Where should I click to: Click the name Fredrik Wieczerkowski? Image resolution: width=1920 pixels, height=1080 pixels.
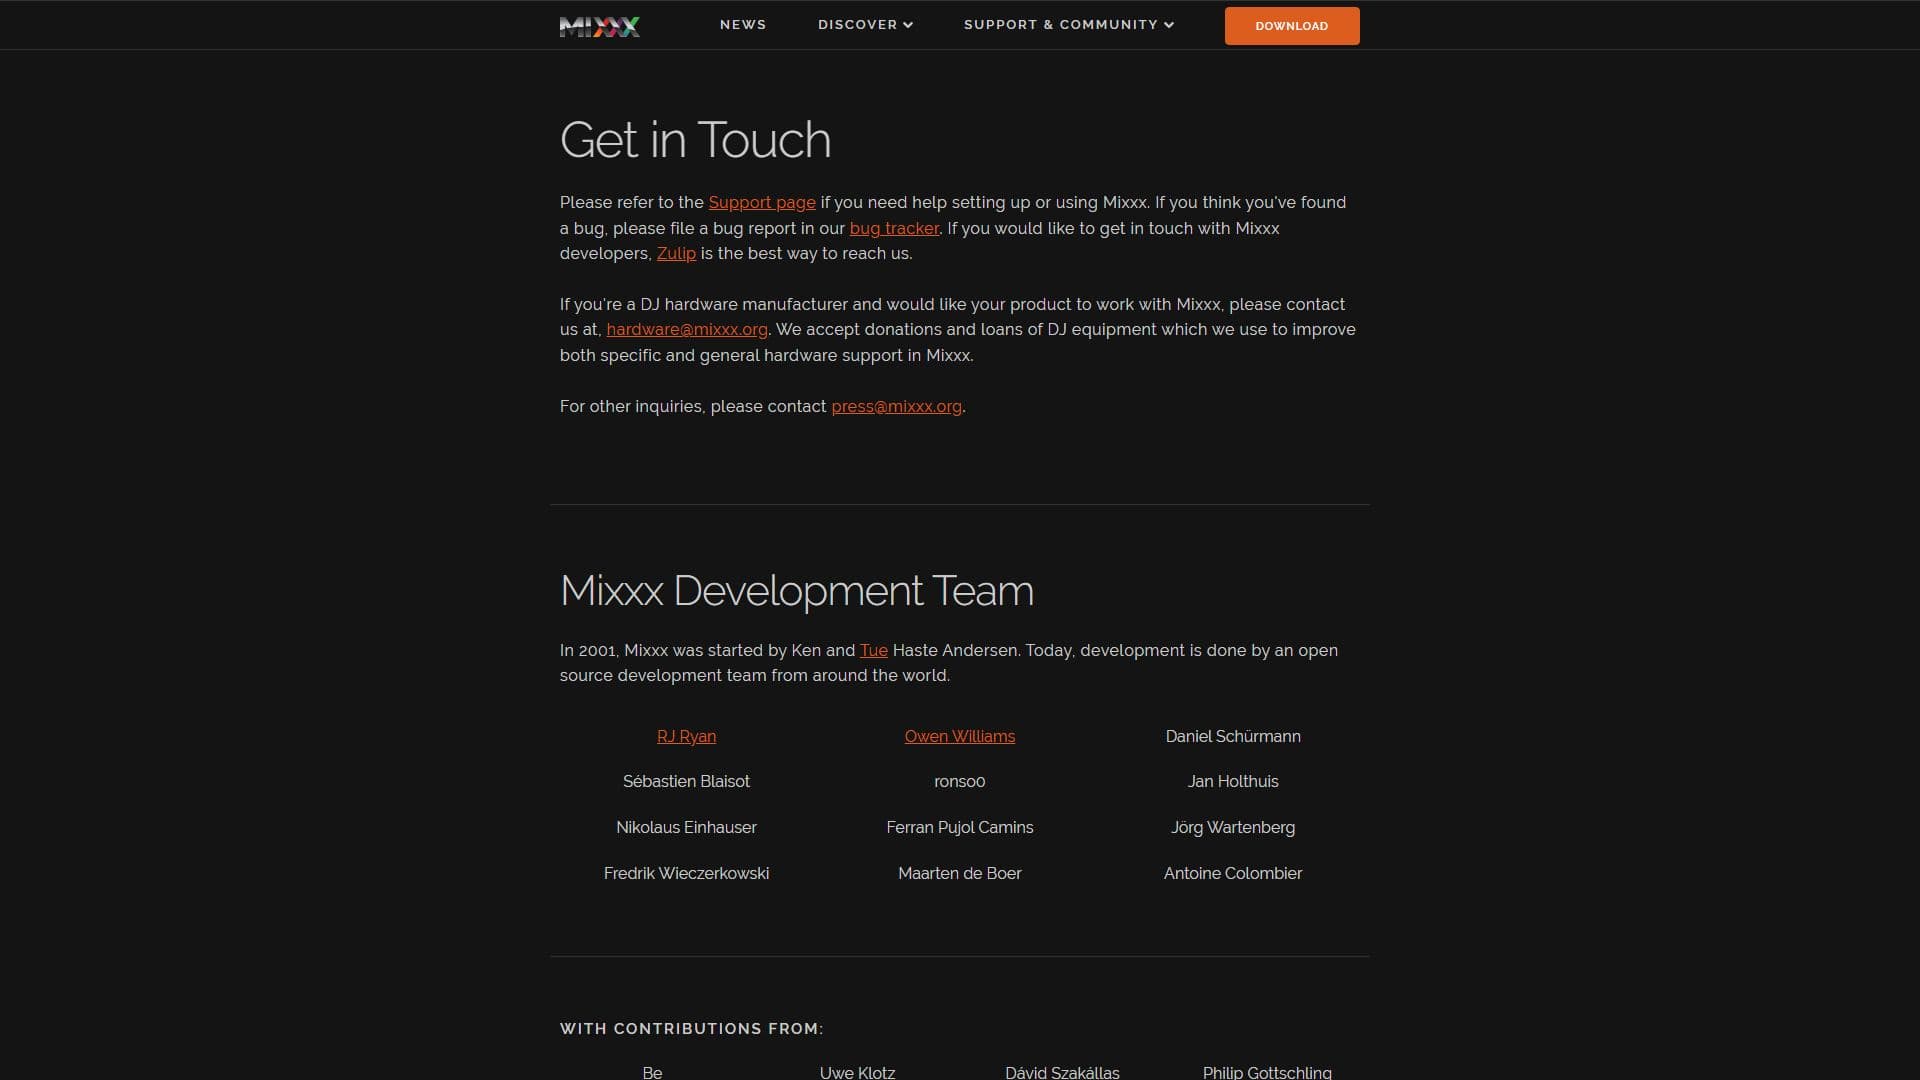click(x=686, y=874)
